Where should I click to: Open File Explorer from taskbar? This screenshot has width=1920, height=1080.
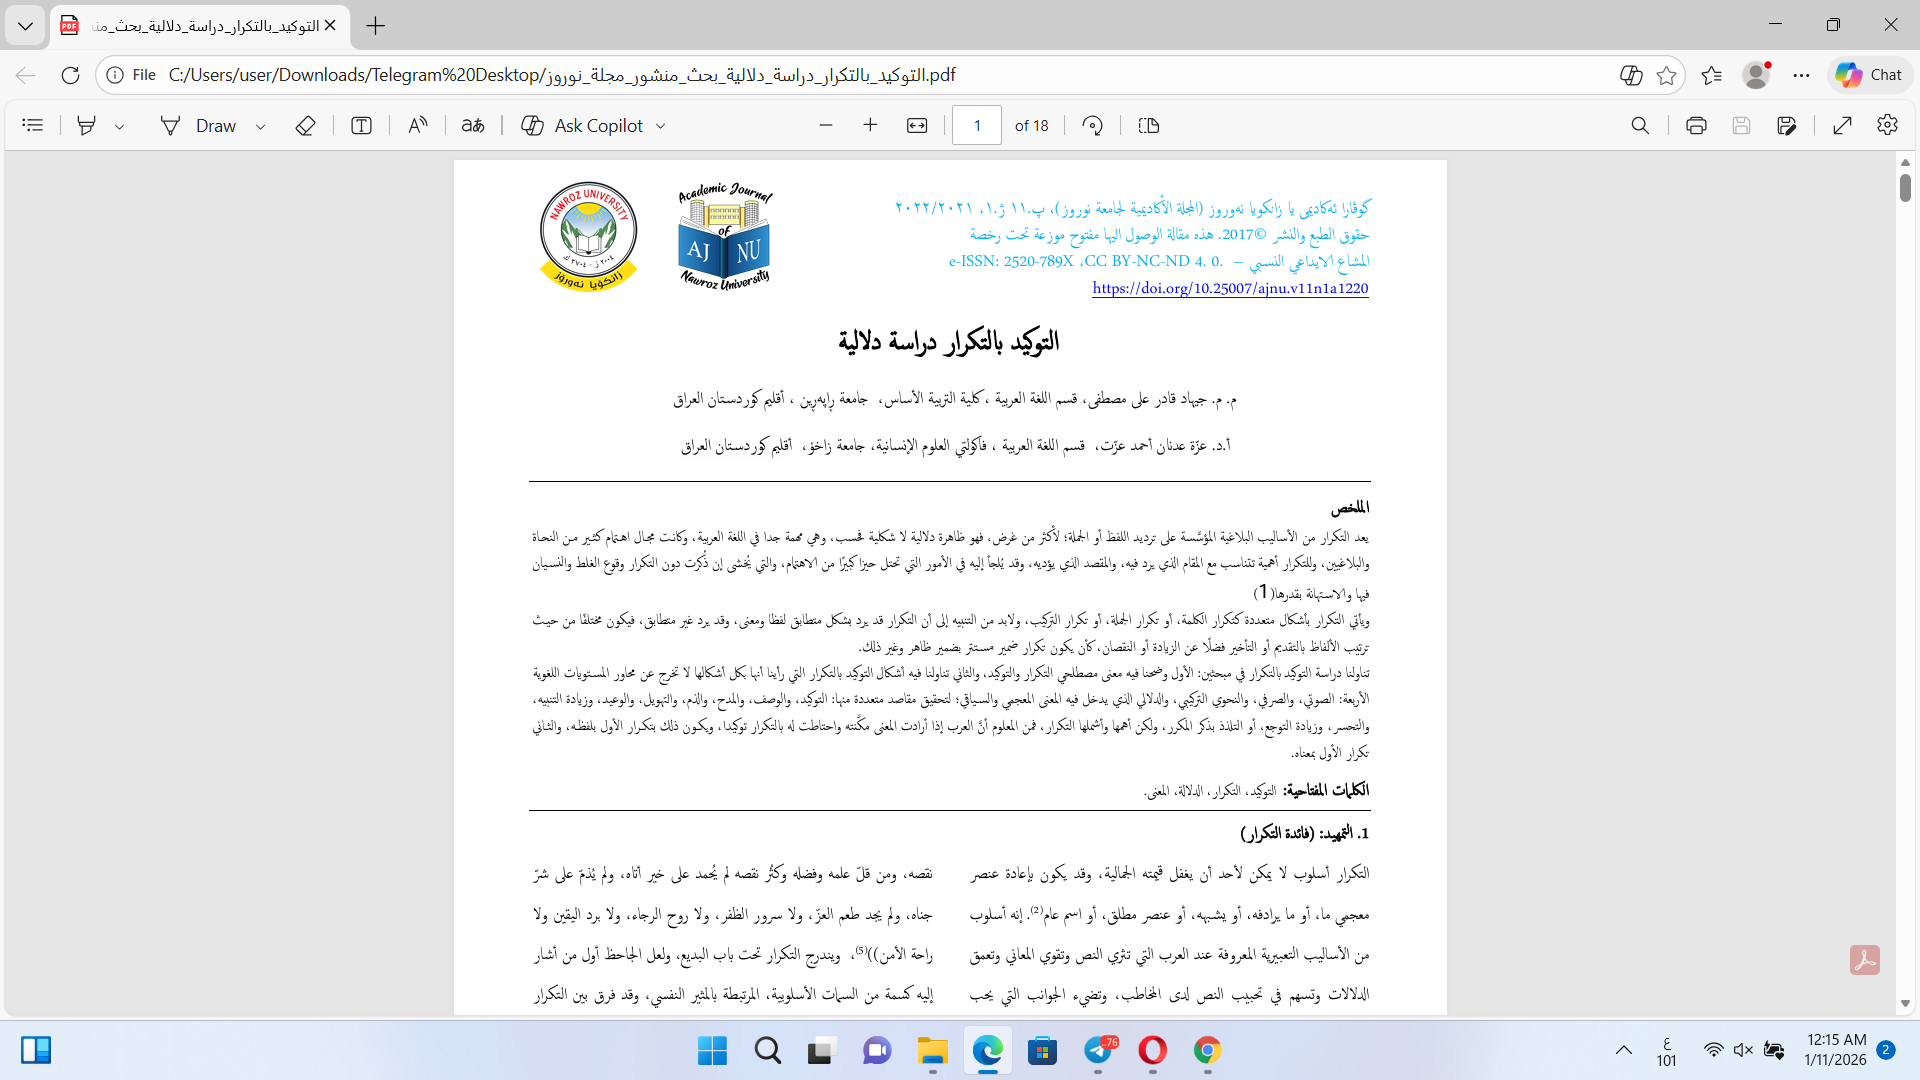click(932, 1050)
